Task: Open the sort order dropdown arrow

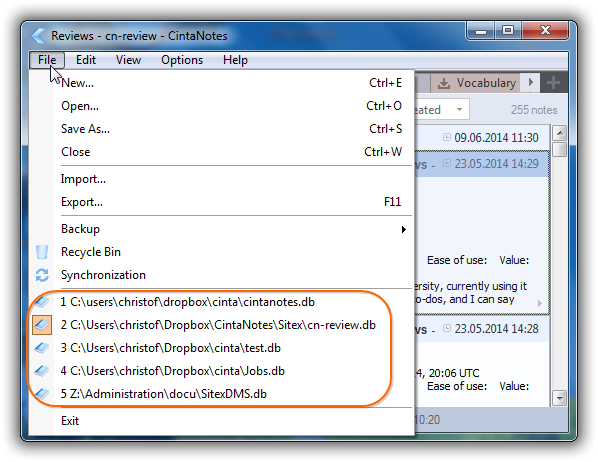Action: [460, 110]
